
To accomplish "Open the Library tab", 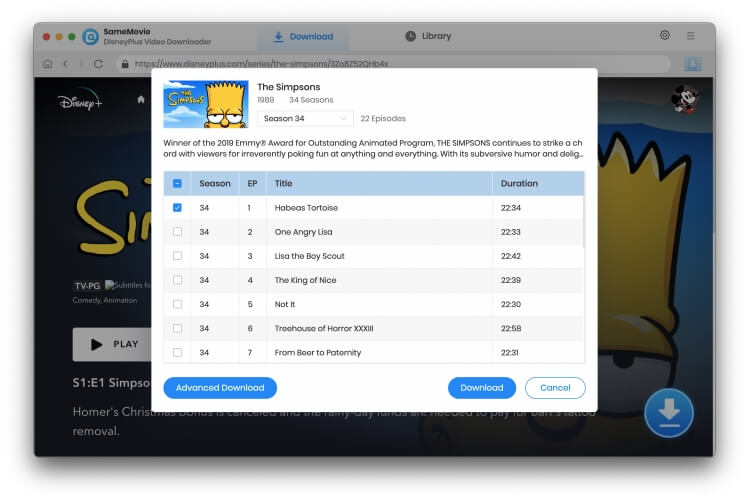I will (428, 37).
